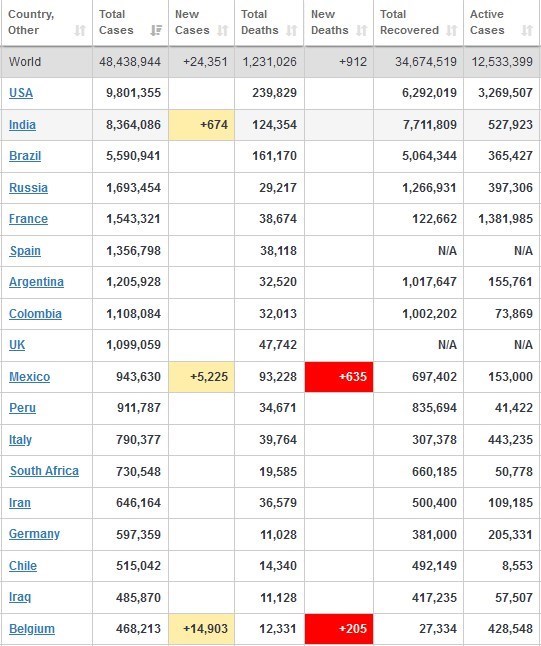Click Total Deaths sort arrows
The height and width of the screenshot is (646, 541).
click(x=292, y=30)
